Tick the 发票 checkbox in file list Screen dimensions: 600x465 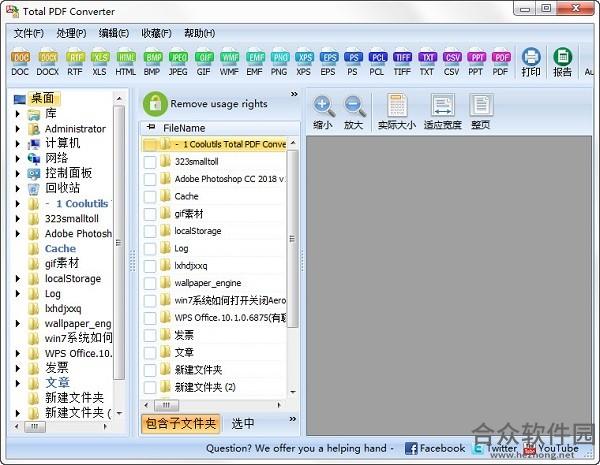point(150,336)
